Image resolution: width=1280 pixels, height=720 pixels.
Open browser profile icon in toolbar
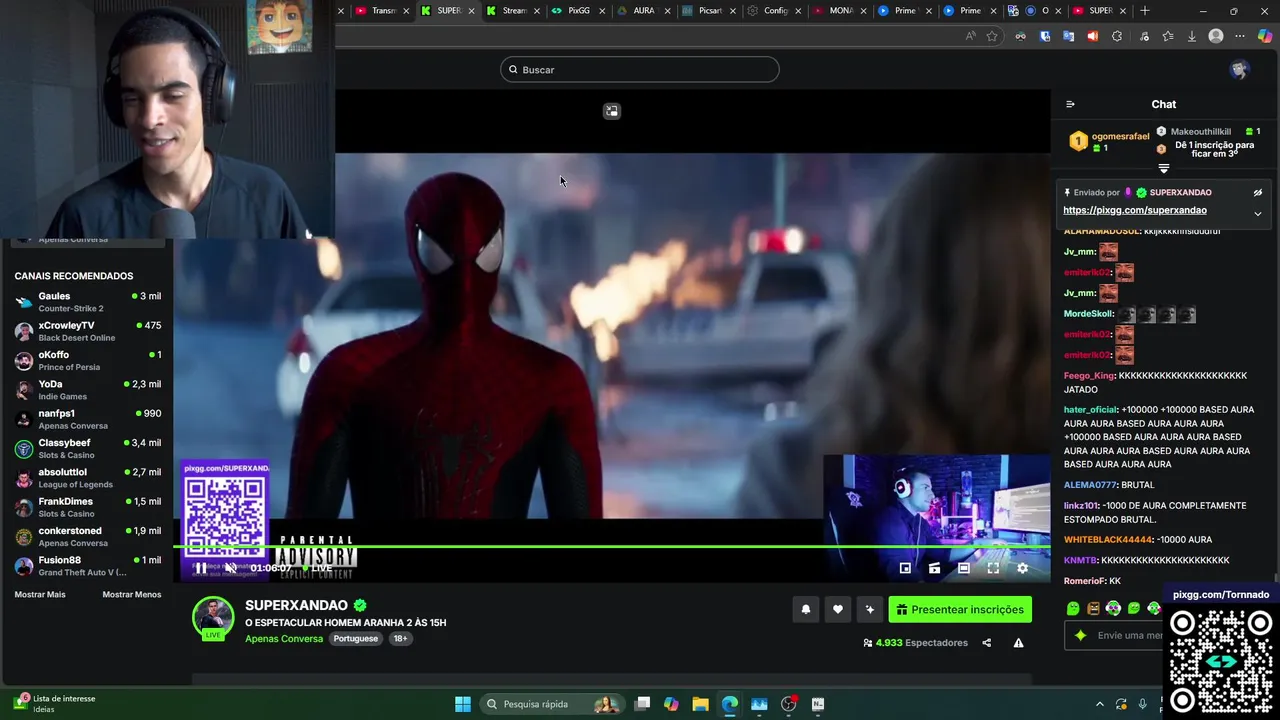(x=1216, y=36)
